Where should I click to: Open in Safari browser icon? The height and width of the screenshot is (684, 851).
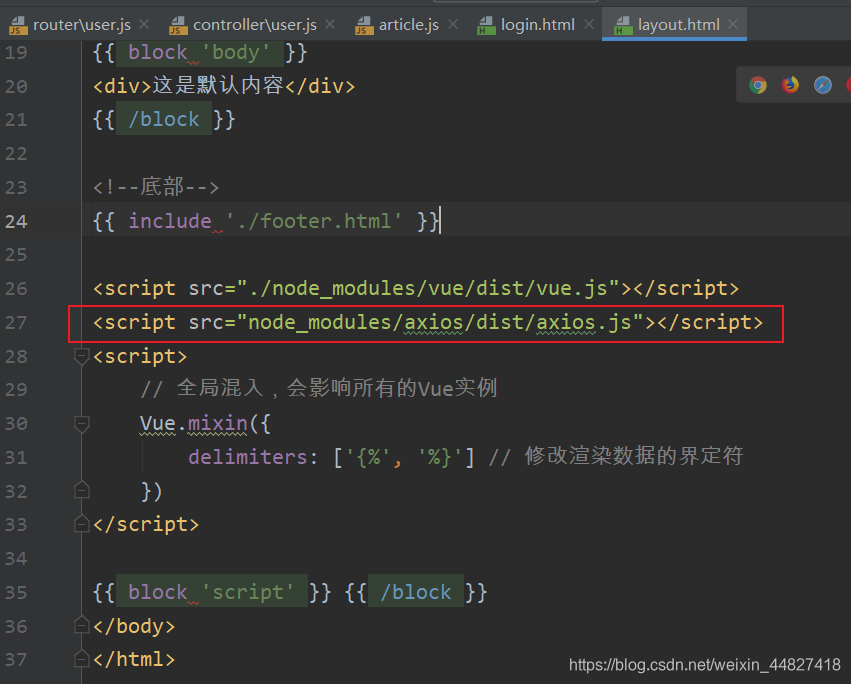click(x=823, y=85)
